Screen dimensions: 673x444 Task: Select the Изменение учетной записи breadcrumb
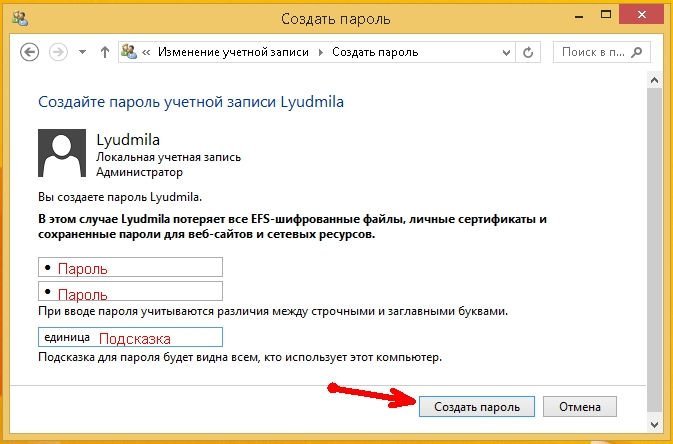(x=233, y=52)
